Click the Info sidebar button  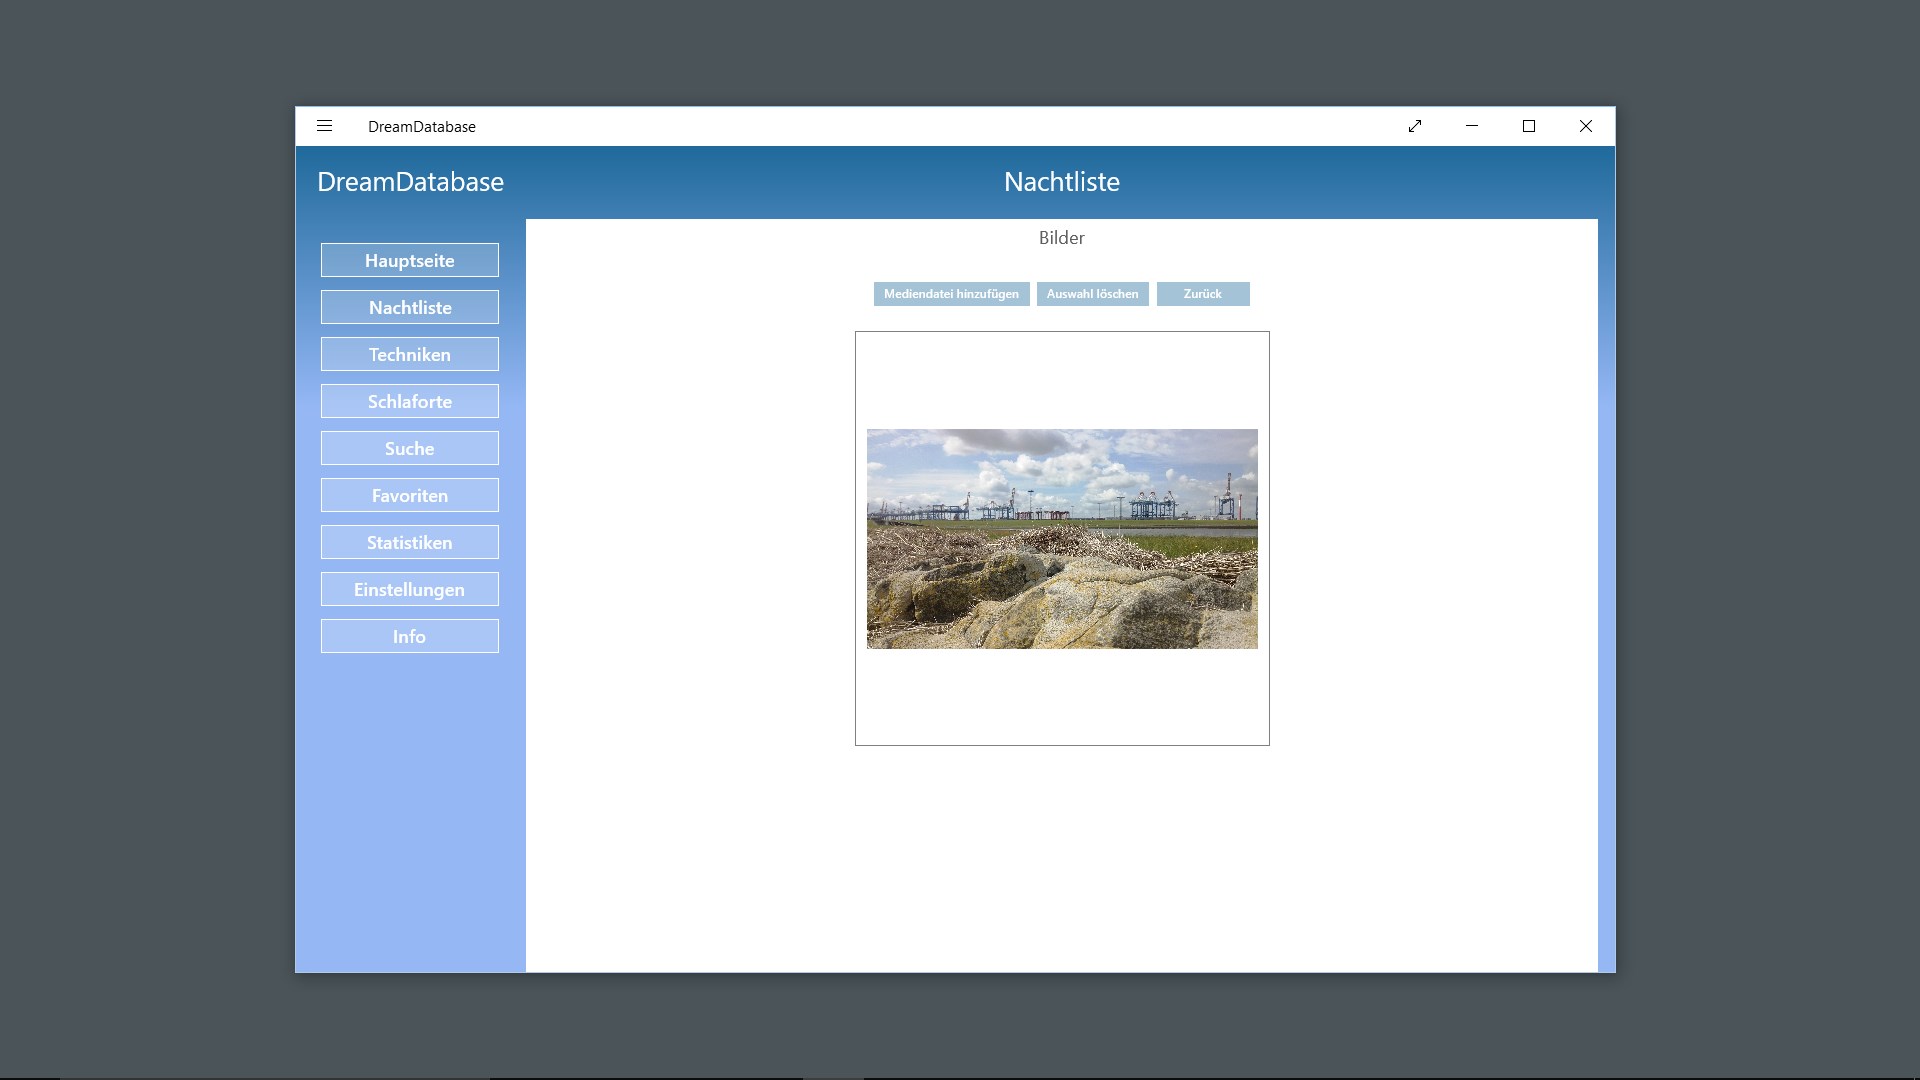pos(409,636)
